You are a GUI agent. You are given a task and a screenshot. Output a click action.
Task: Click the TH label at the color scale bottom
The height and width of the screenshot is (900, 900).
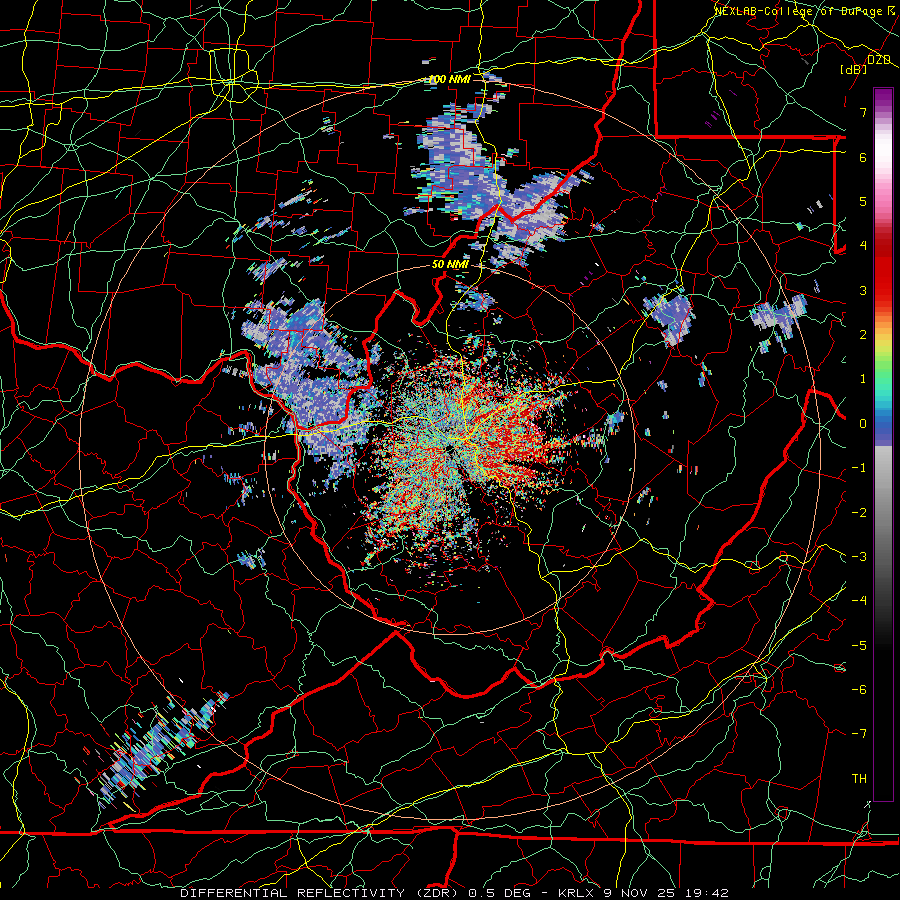859,779
